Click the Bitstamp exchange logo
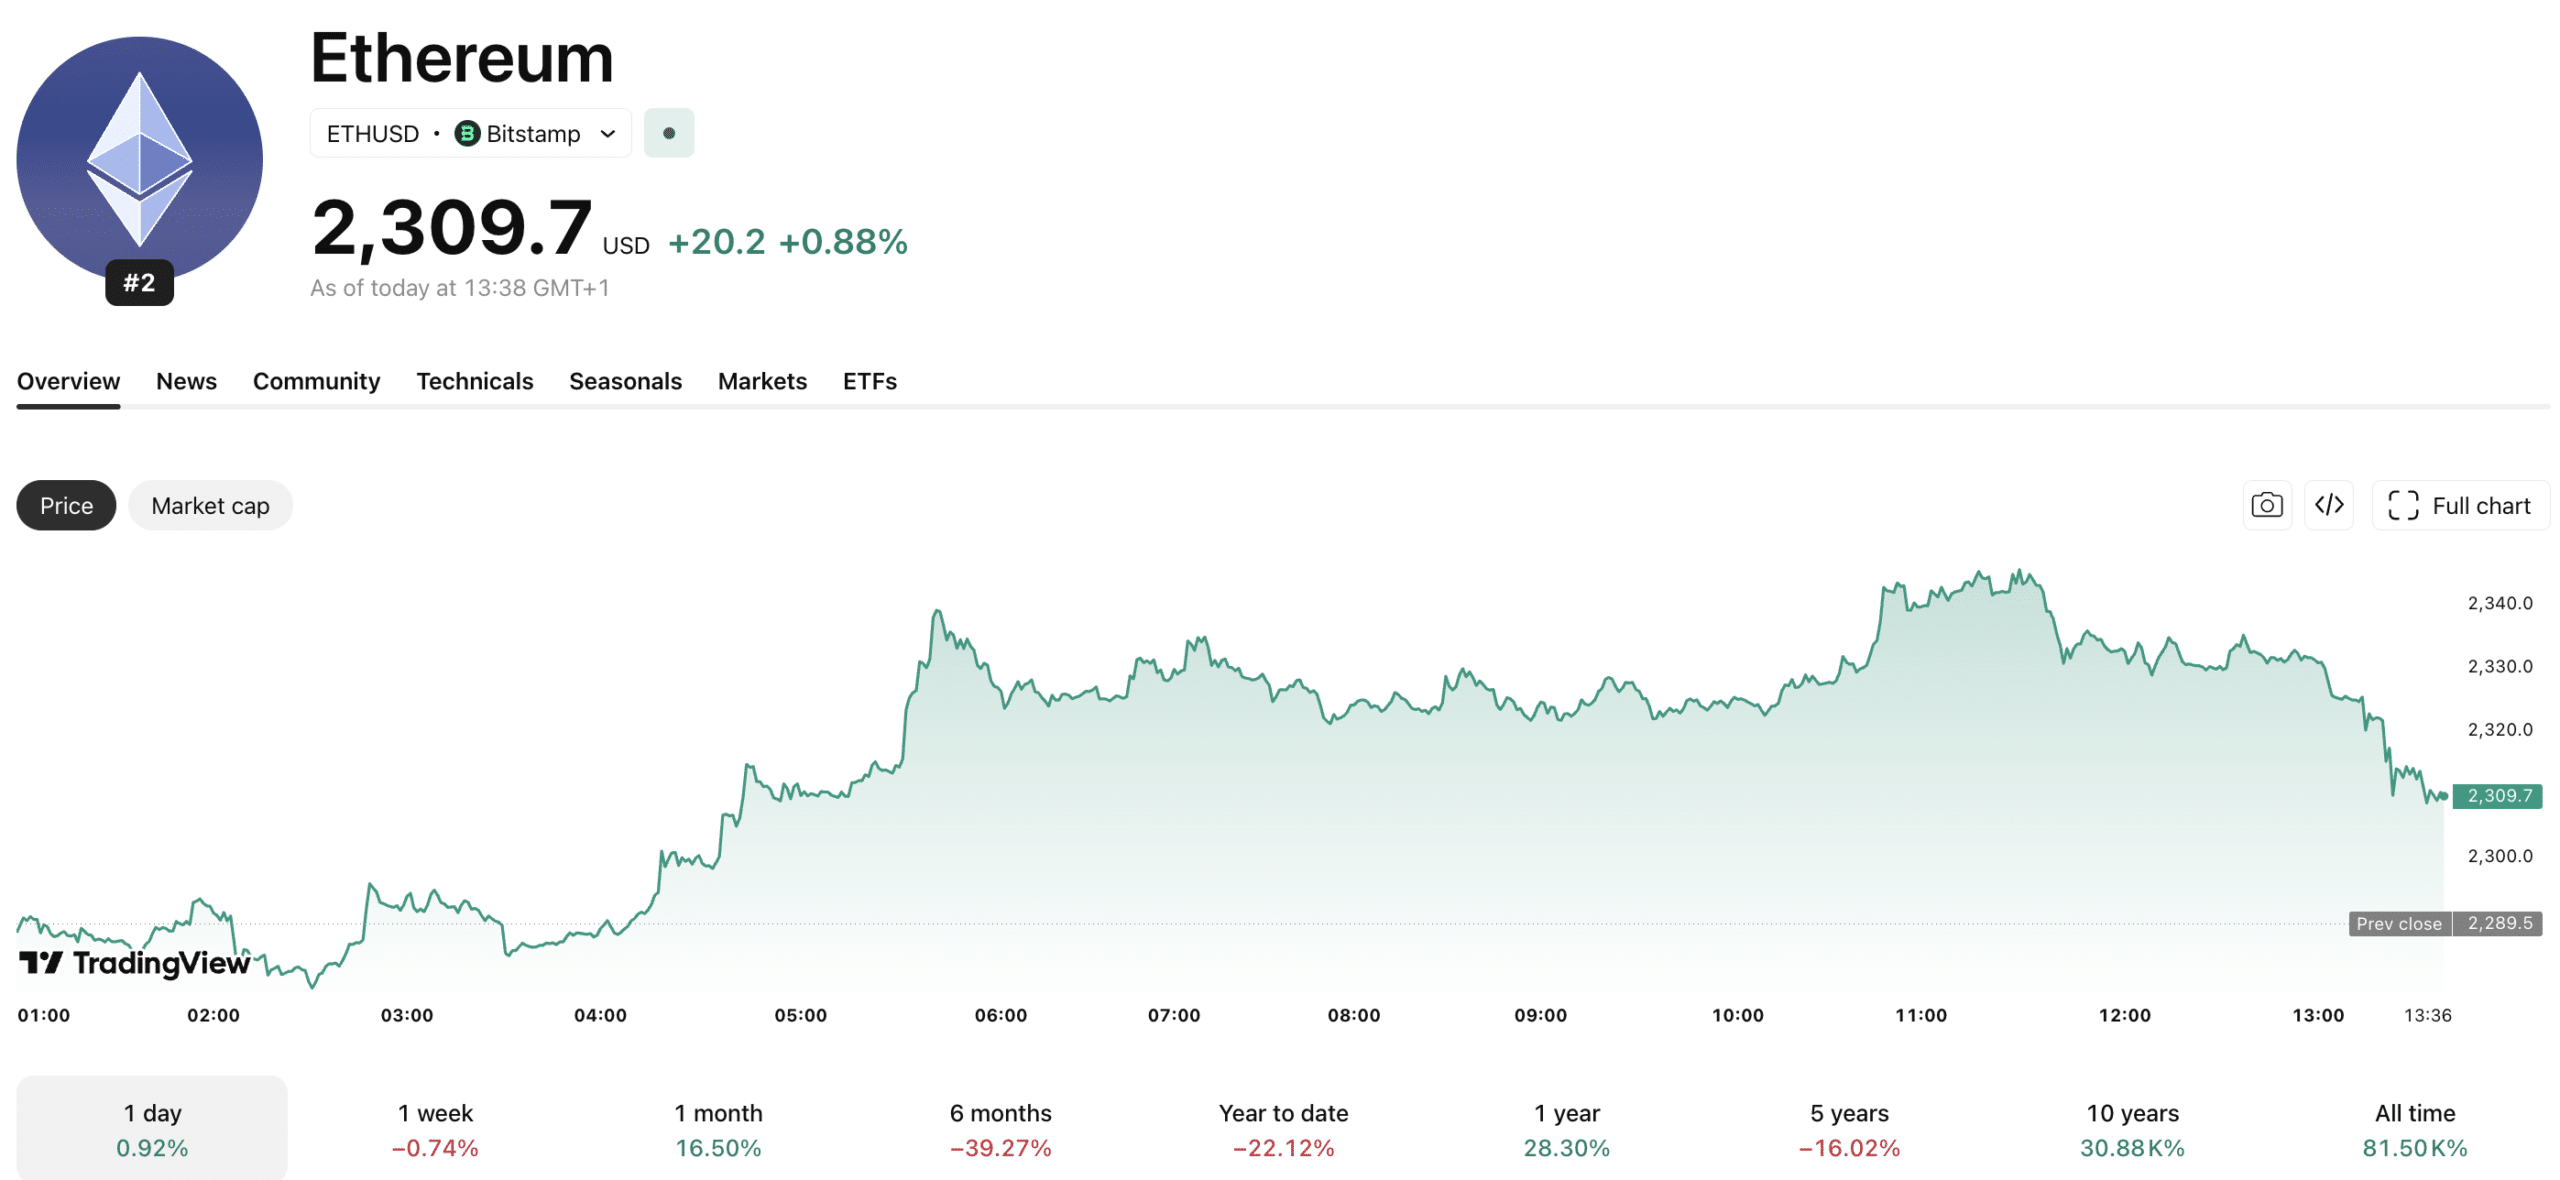This screenshot has width=2560, height=1180. (468, 133)
